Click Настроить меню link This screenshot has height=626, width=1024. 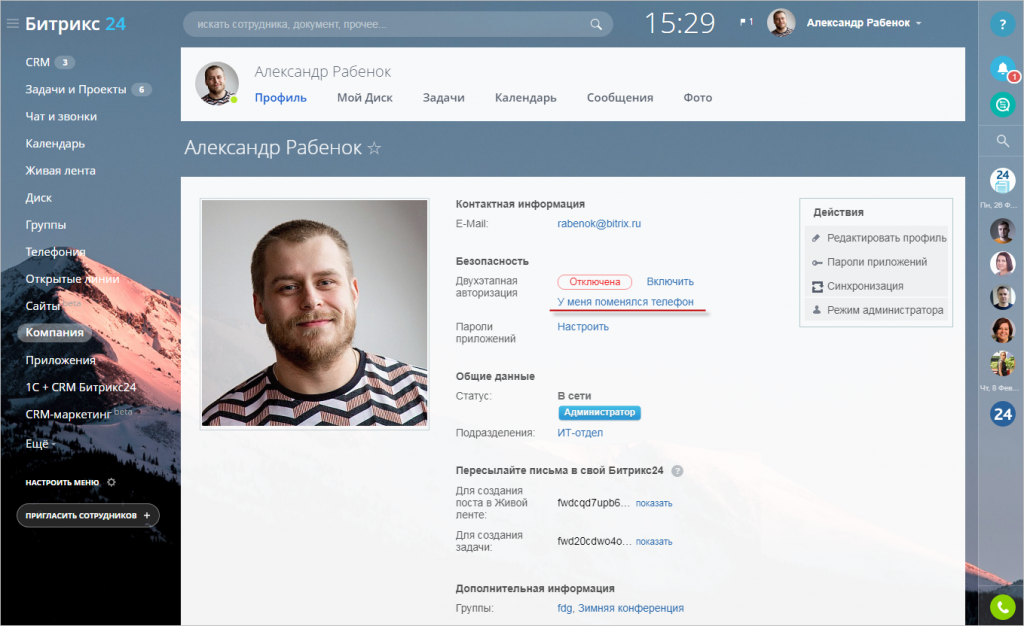(62, 482)
